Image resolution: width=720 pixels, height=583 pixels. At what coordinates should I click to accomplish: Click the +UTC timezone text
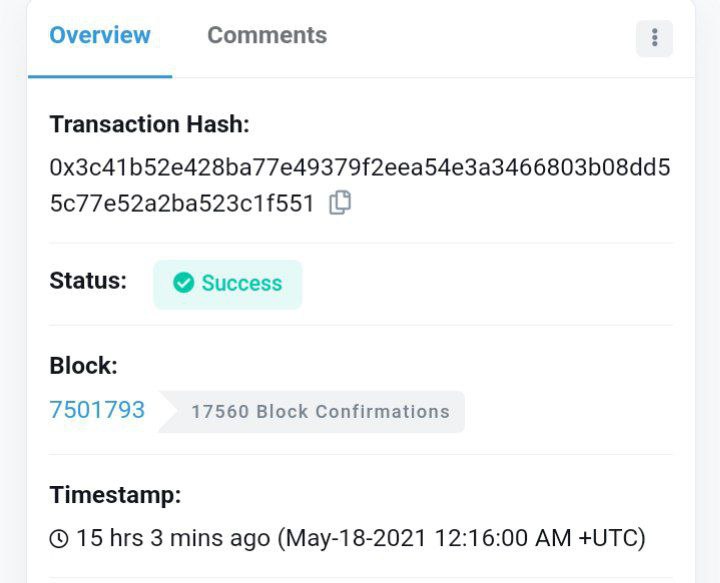pyautogui.click(x=612, y=539)
